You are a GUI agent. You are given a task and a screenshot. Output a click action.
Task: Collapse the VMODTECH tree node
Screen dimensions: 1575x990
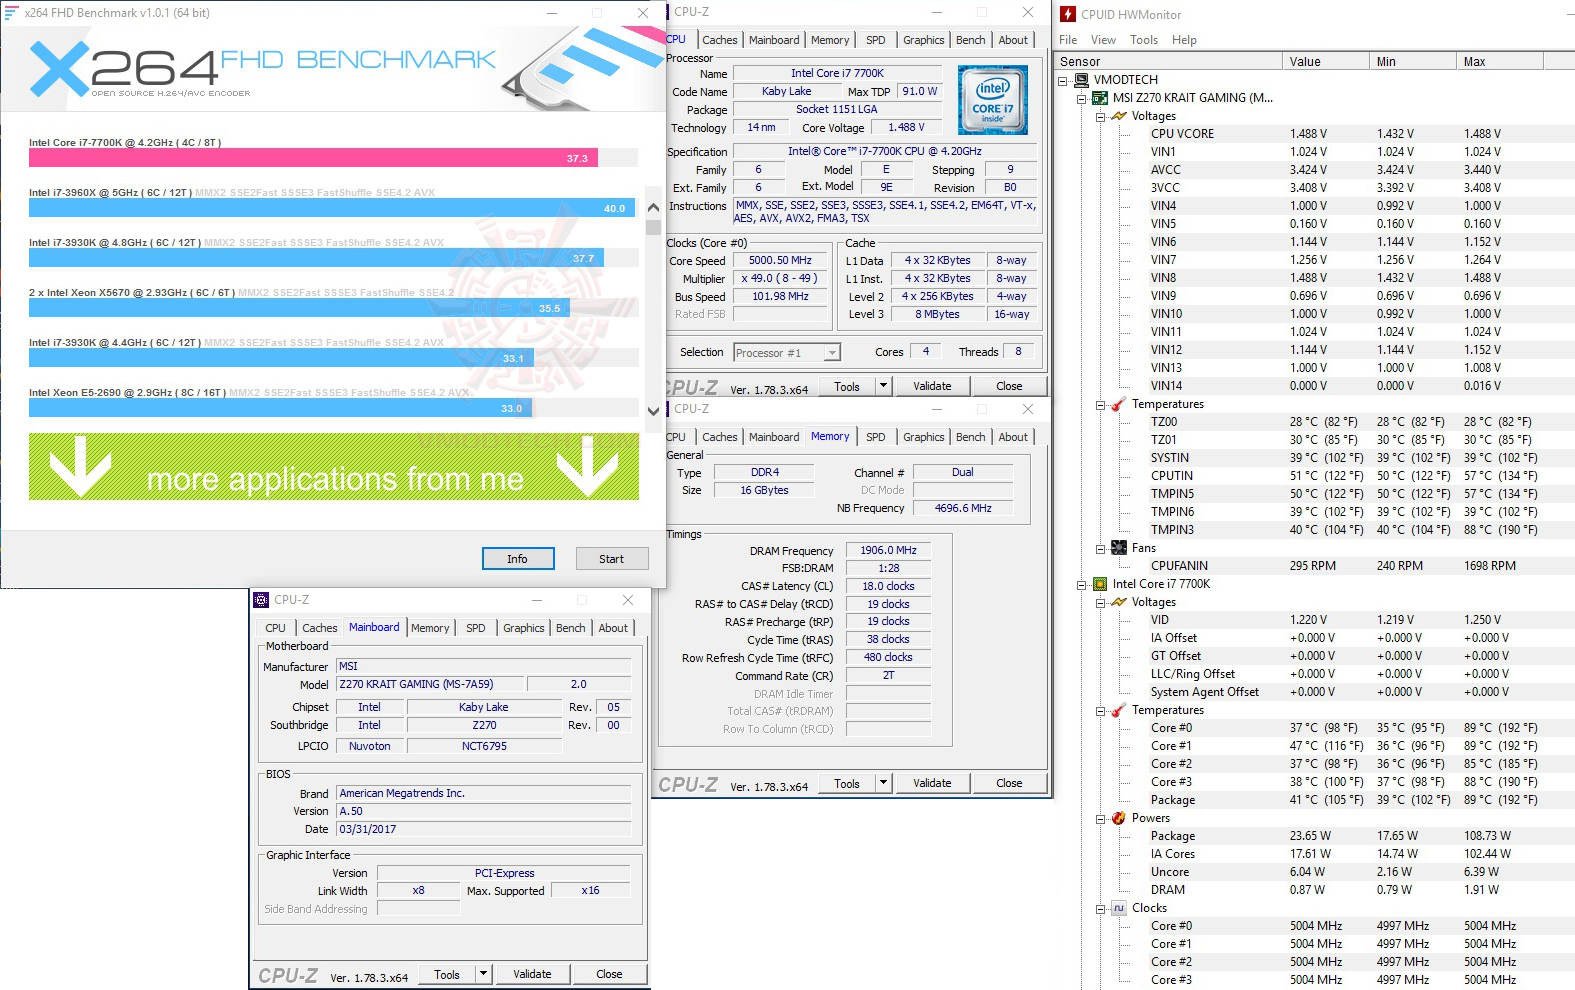click(x=1063, y=80)
